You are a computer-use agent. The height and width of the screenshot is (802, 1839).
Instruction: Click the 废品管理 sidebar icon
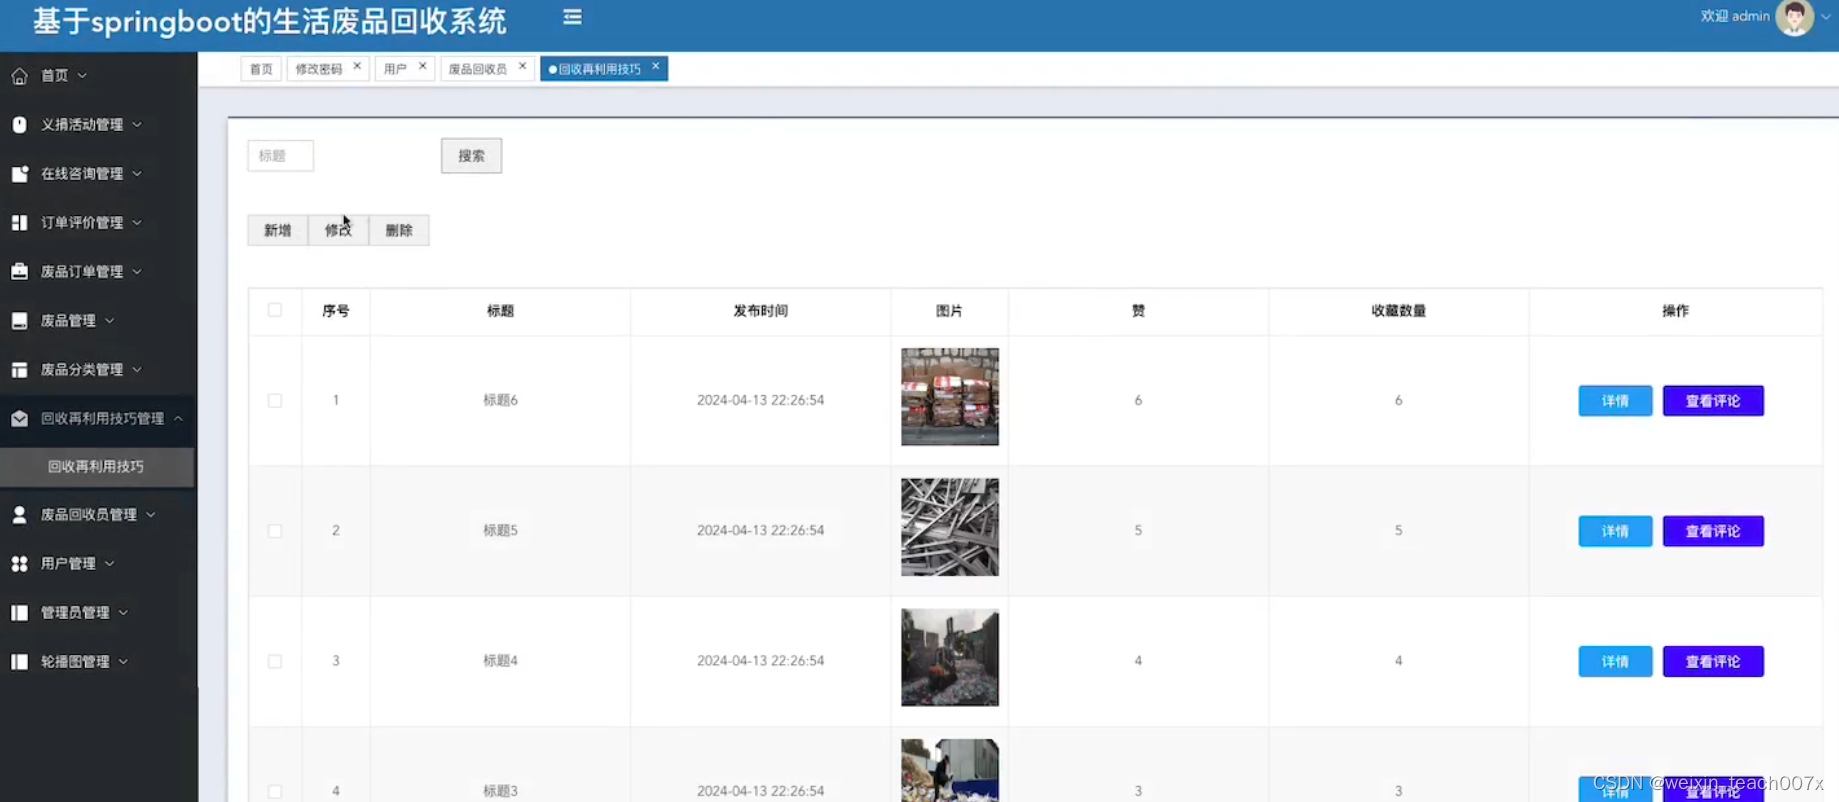[19, 320]
